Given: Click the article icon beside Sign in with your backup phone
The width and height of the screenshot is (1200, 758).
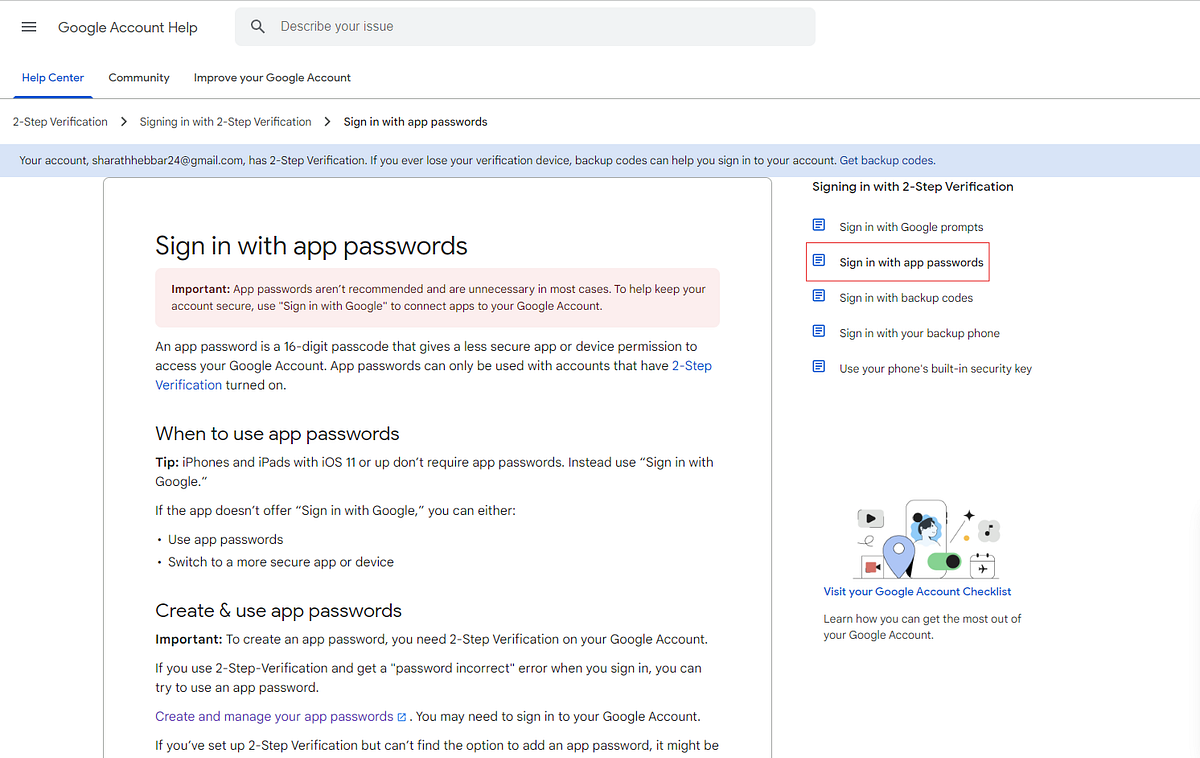Looking at the screenshot, I should coord(819,331).
